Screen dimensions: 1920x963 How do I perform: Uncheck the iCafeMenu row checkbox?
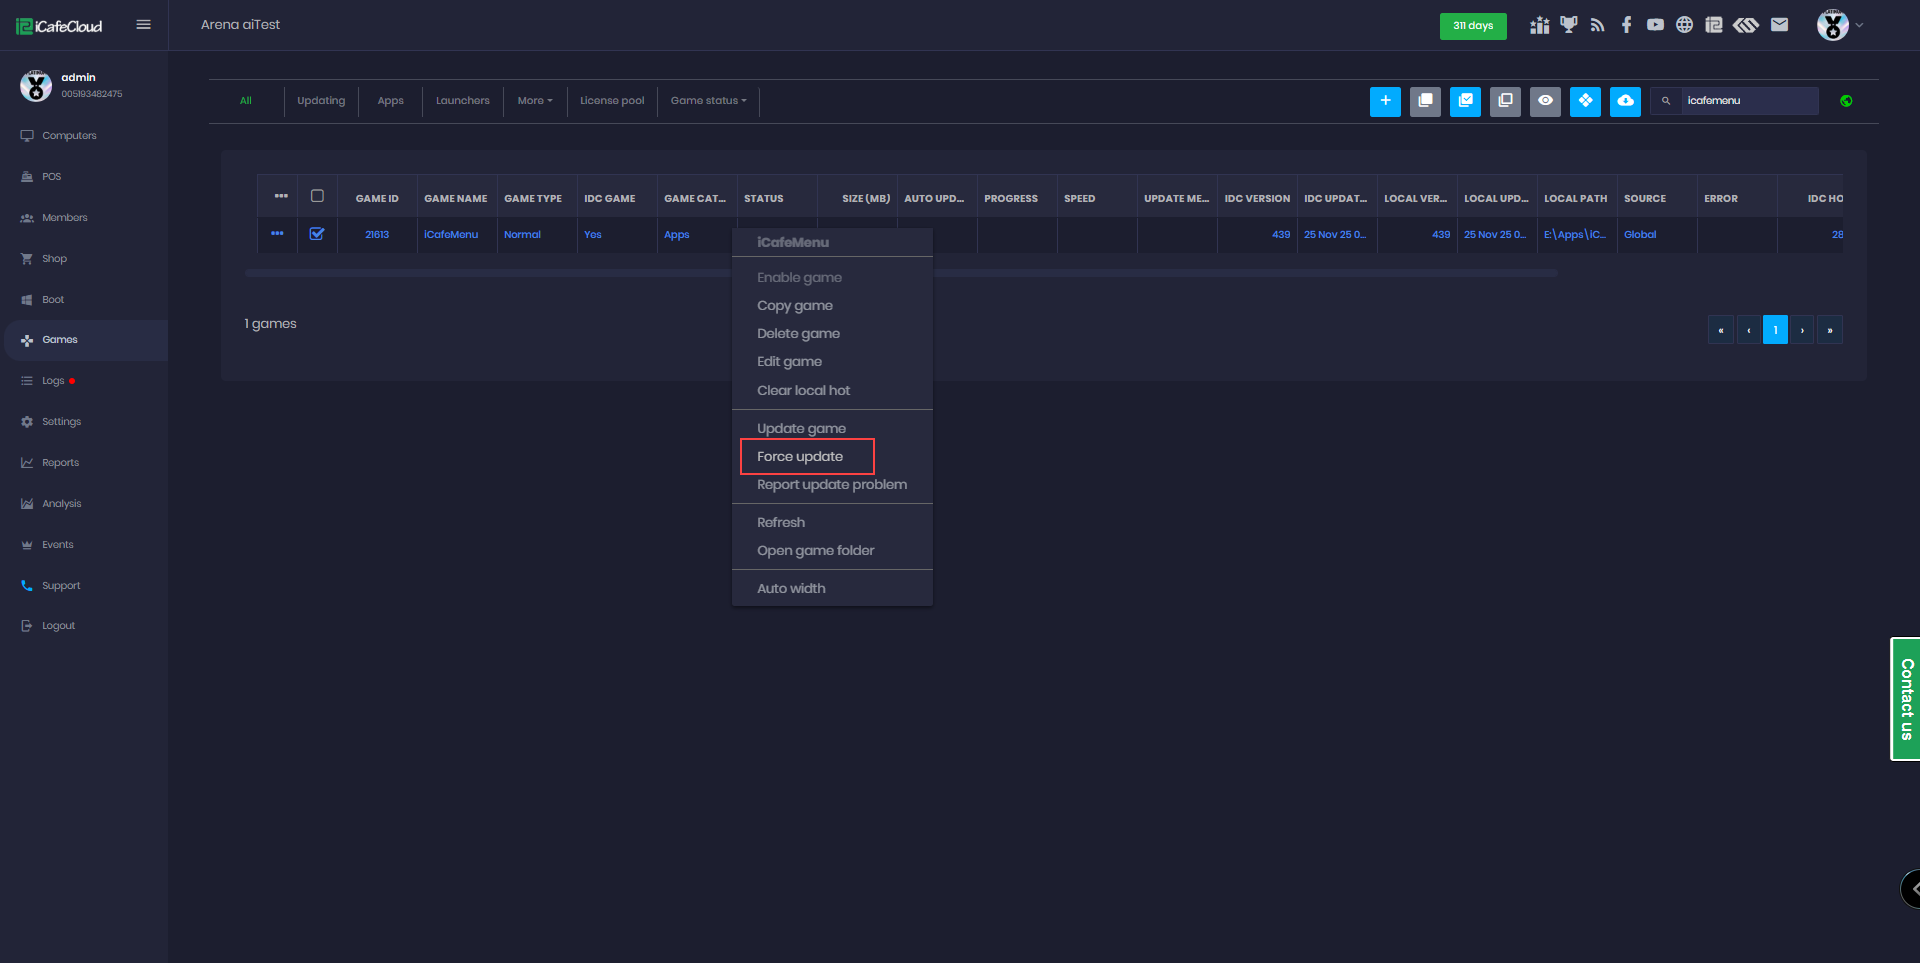tap(317, 234)
